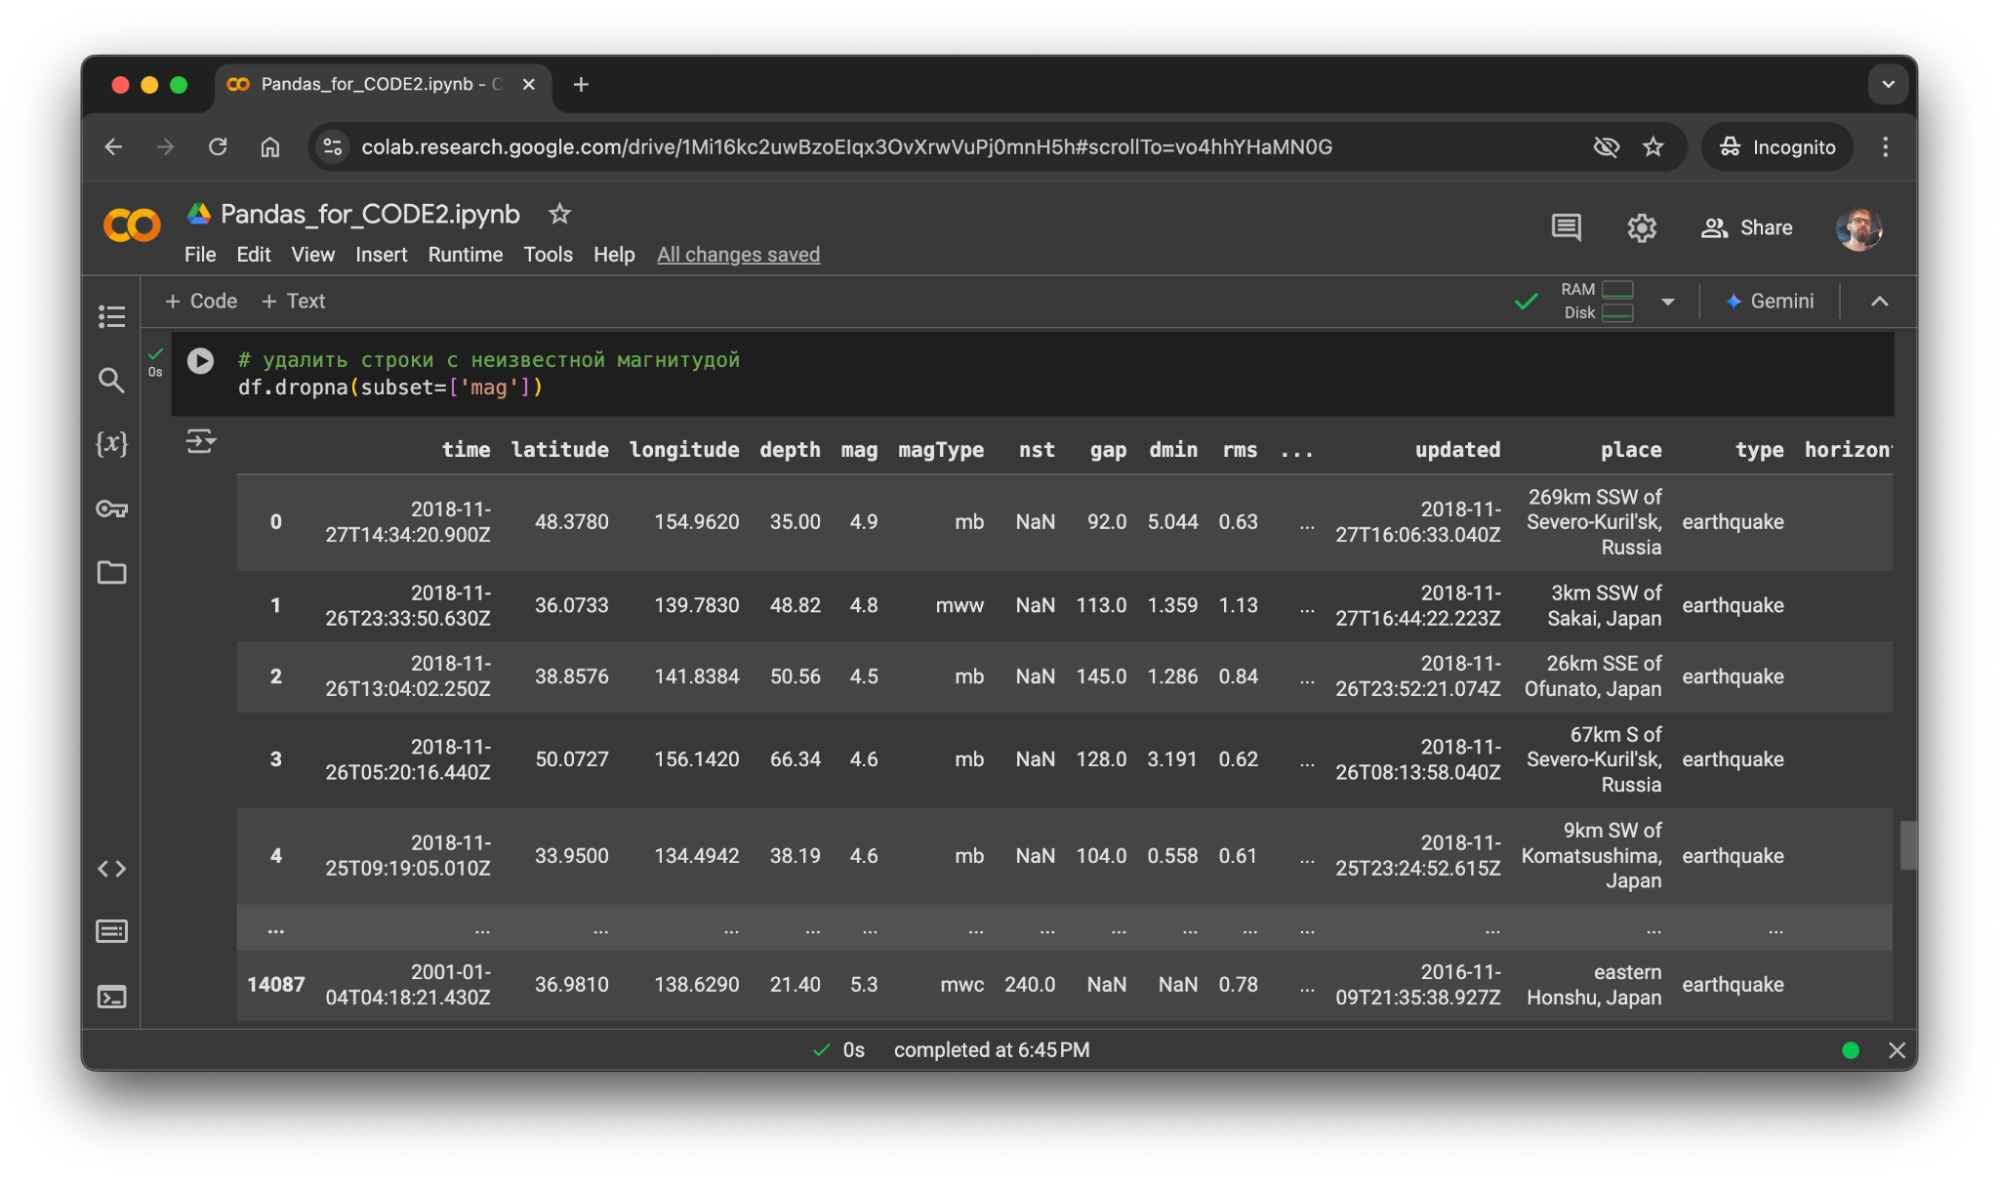Open the table of contents panel

pyautogui.click(x=111, y=316)
